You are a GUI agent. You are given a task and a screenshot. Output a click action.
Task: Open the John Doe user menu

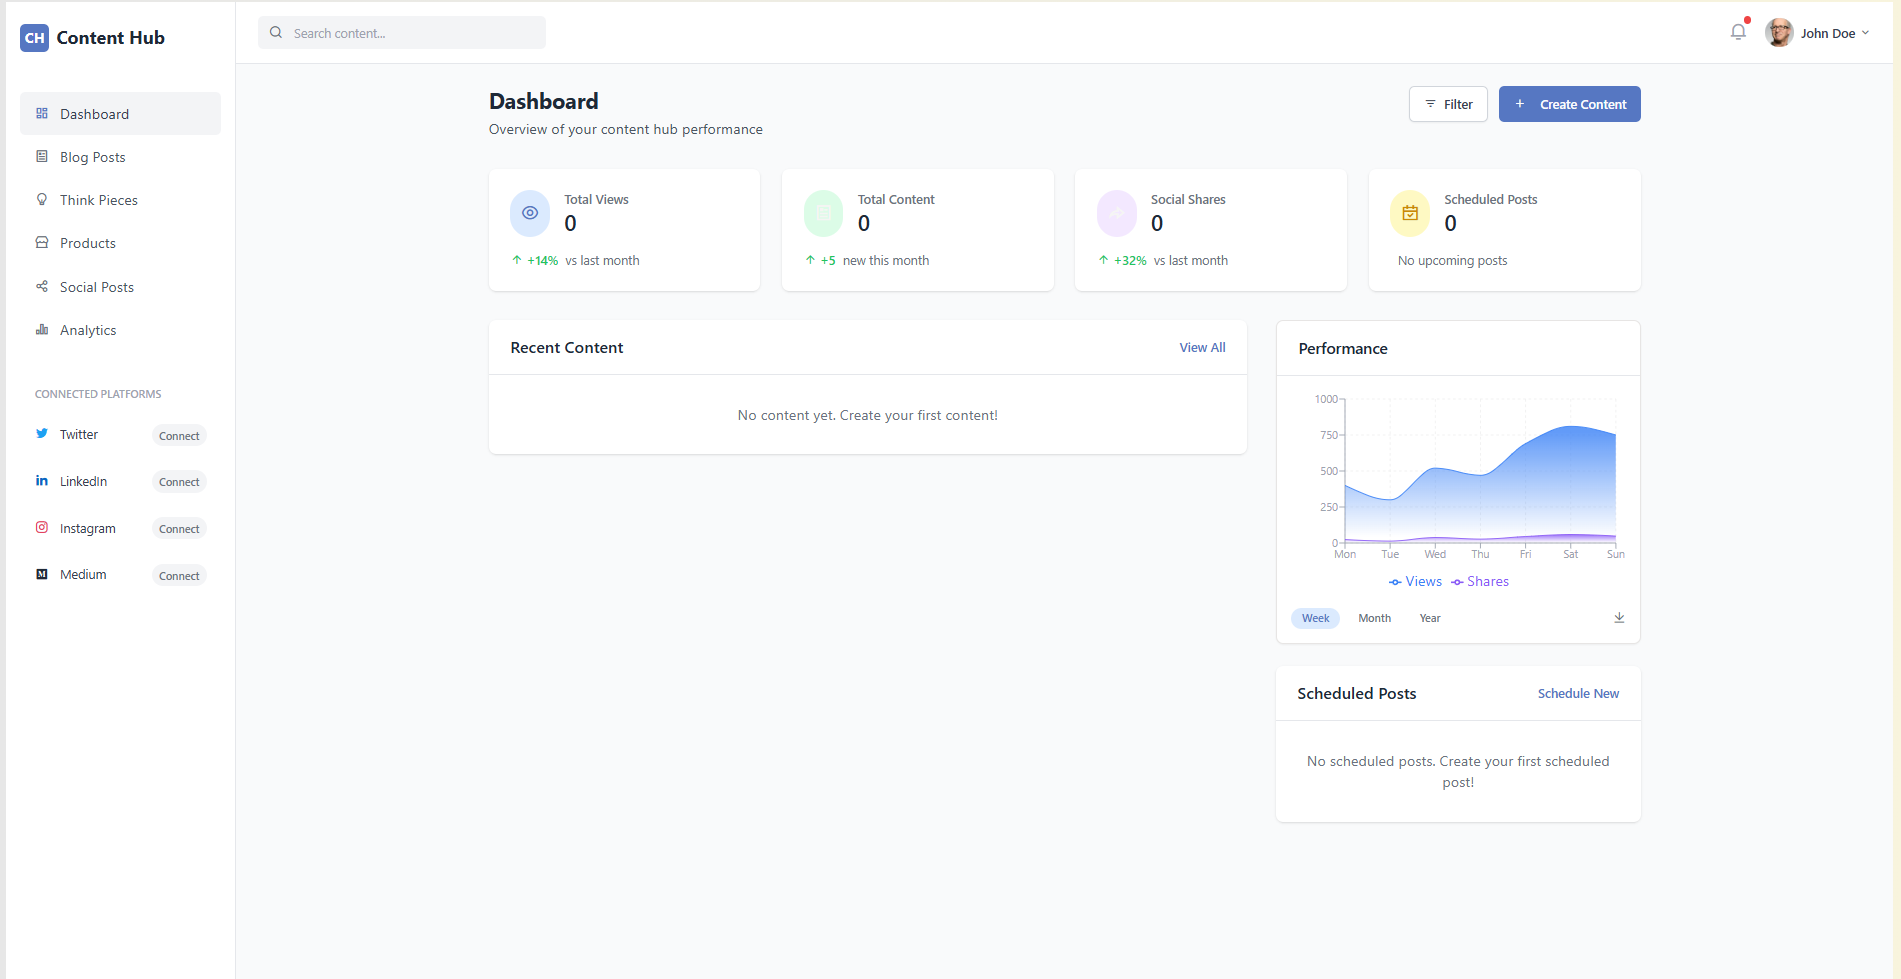1817,33
